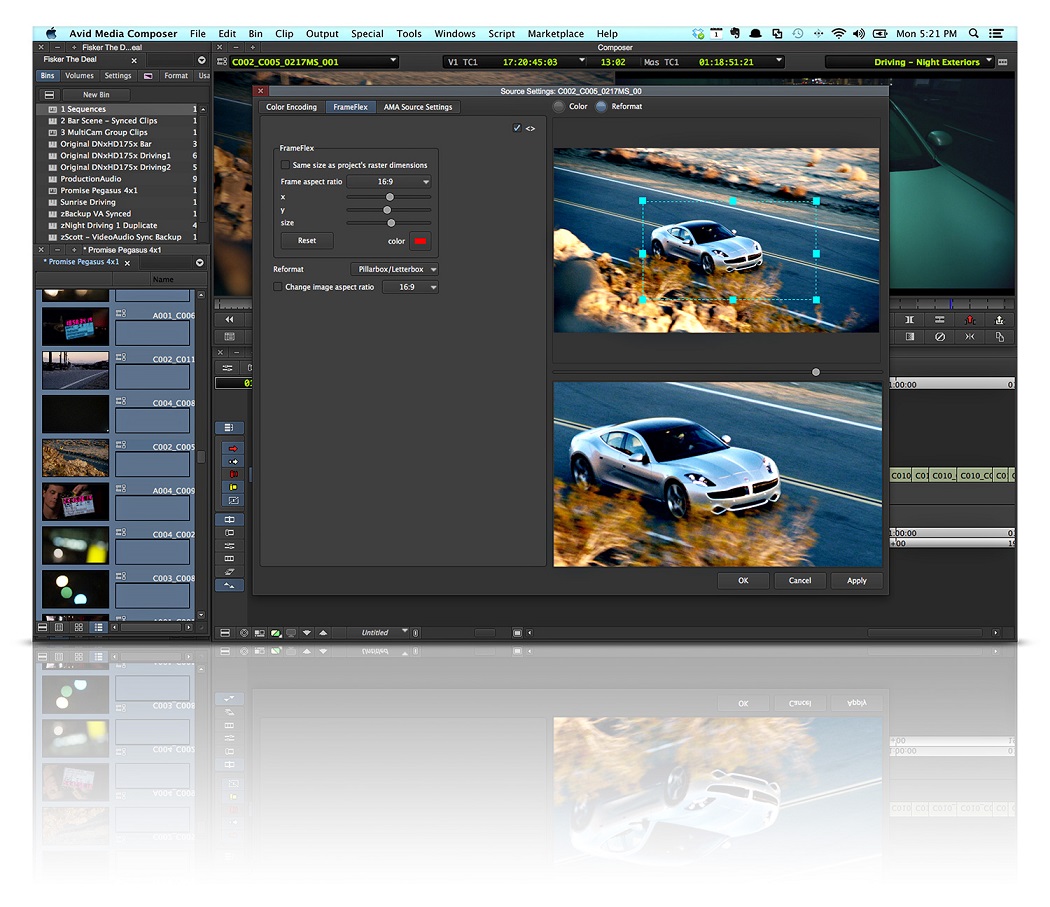Viewport: 1050px width, 907px height.
Task: Click the red Lift arrow in Composer toolbar
Action: (x=970, y=320)
